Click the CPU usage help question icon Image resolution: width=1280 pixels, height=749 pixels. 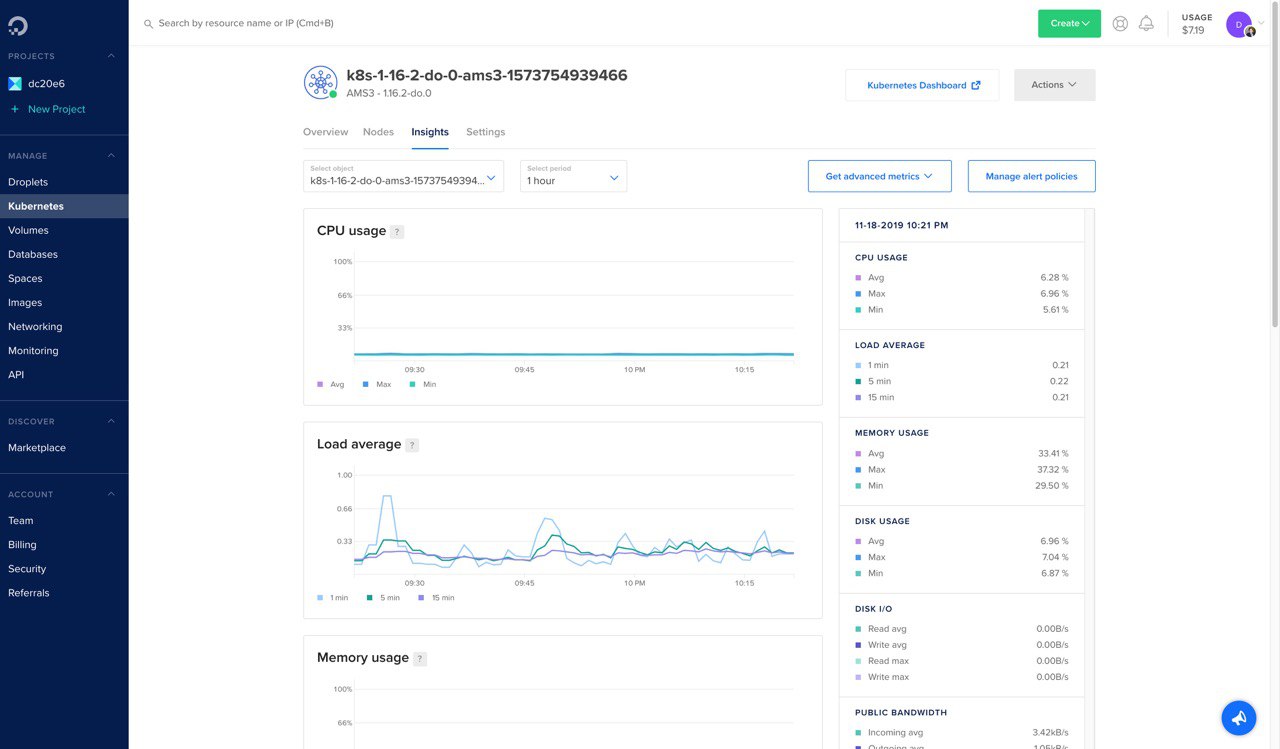coord(397,232)
